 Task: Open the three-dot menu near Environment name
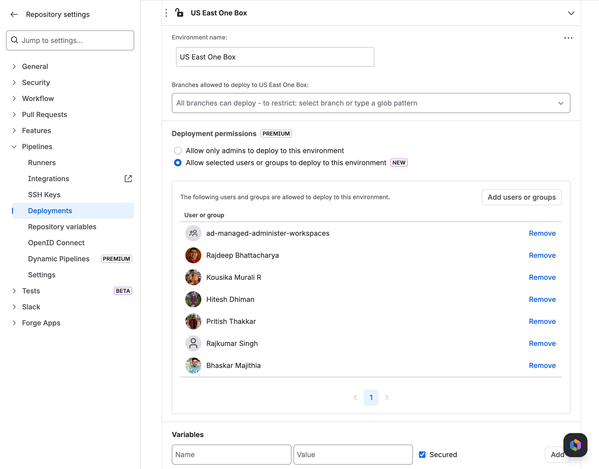click(x=568, y=38)
